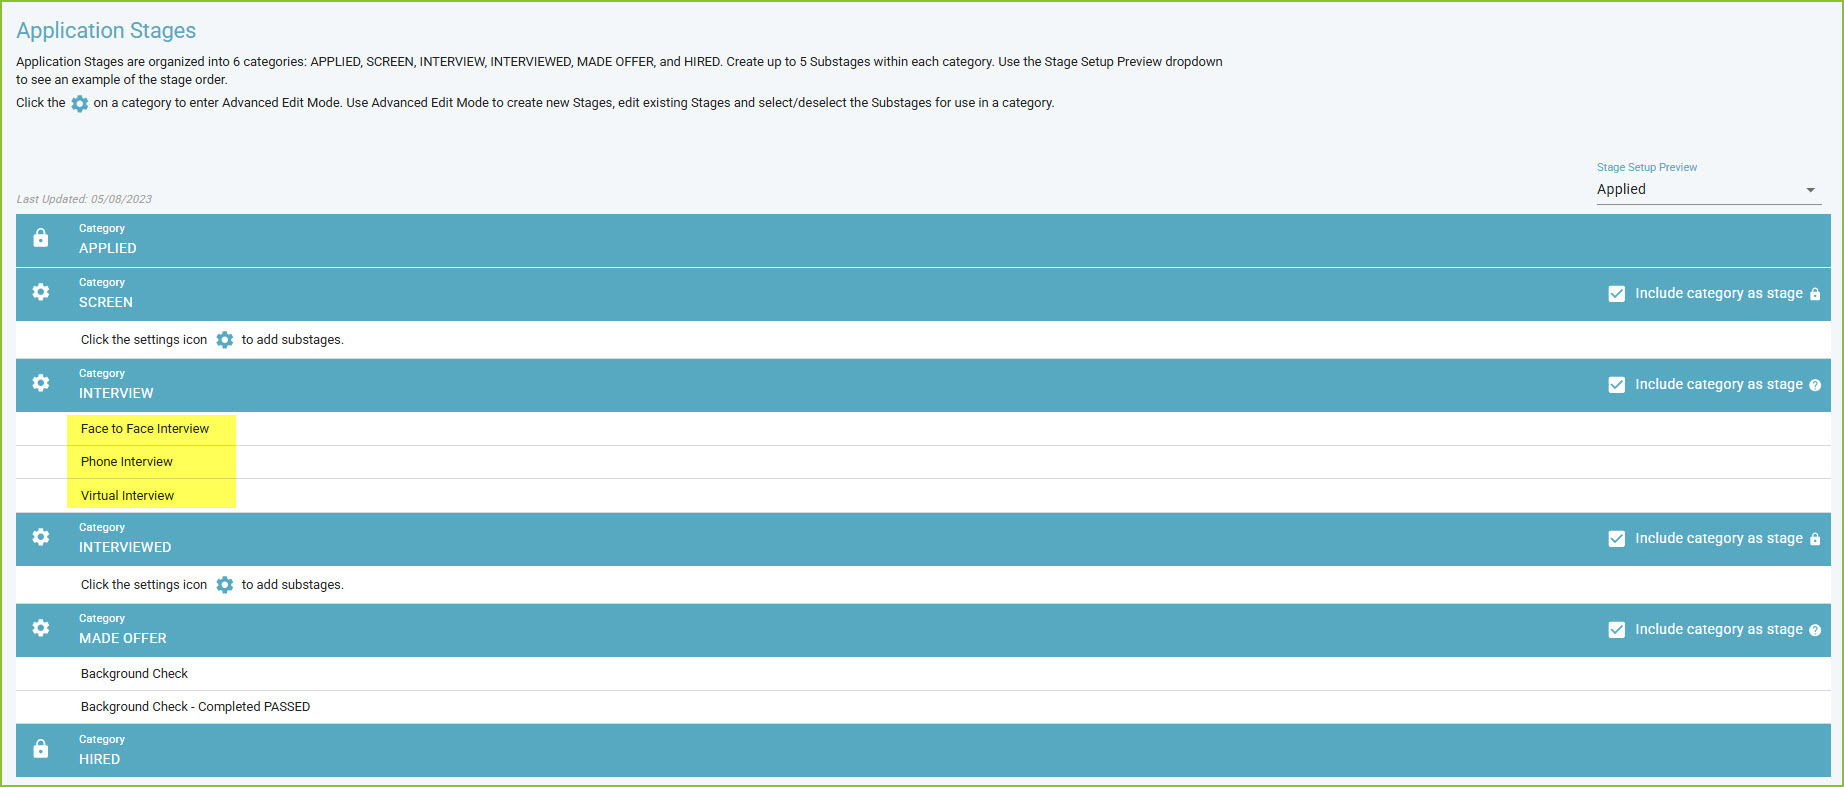Open settings gear for INTERVIEWED category
1844x787 pixels.
pyautogui.click(x=40, y=537)
